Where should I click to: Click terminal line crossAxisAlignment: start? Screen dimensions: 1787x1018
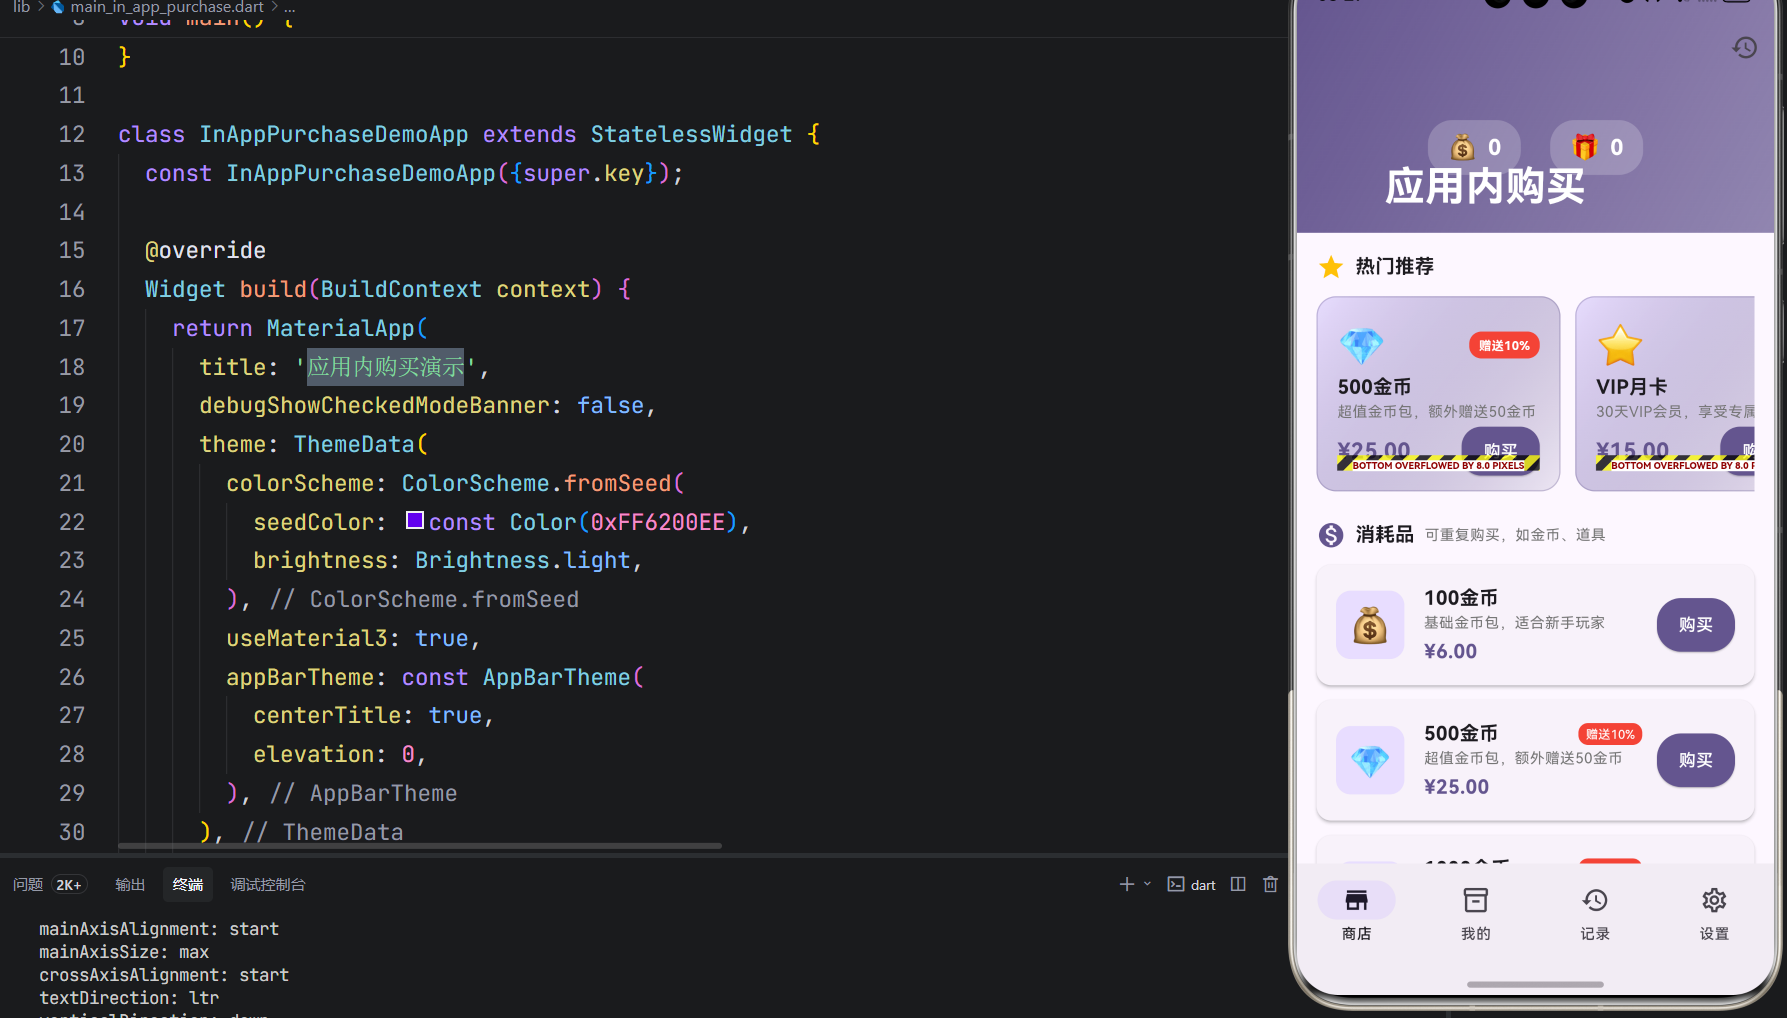164,975
